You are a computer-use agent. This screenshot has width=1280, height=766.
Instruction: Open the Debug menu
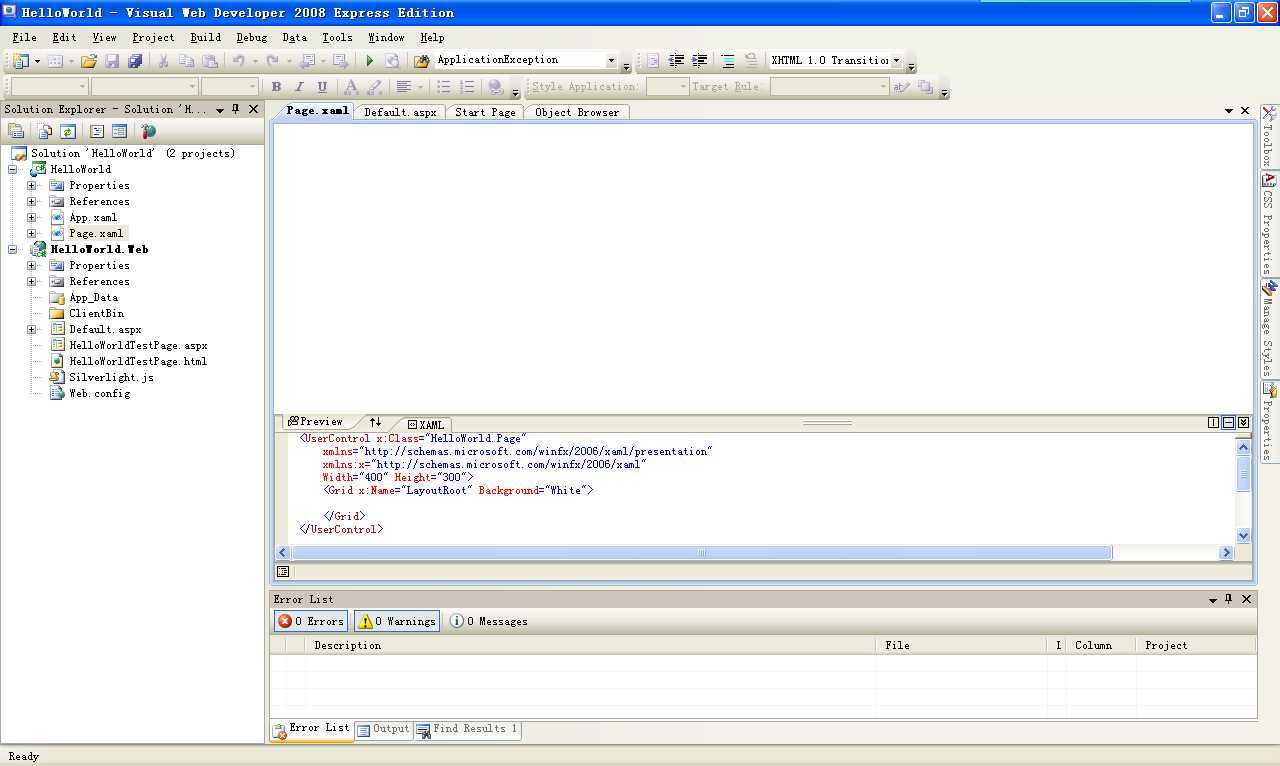(251, 37)
